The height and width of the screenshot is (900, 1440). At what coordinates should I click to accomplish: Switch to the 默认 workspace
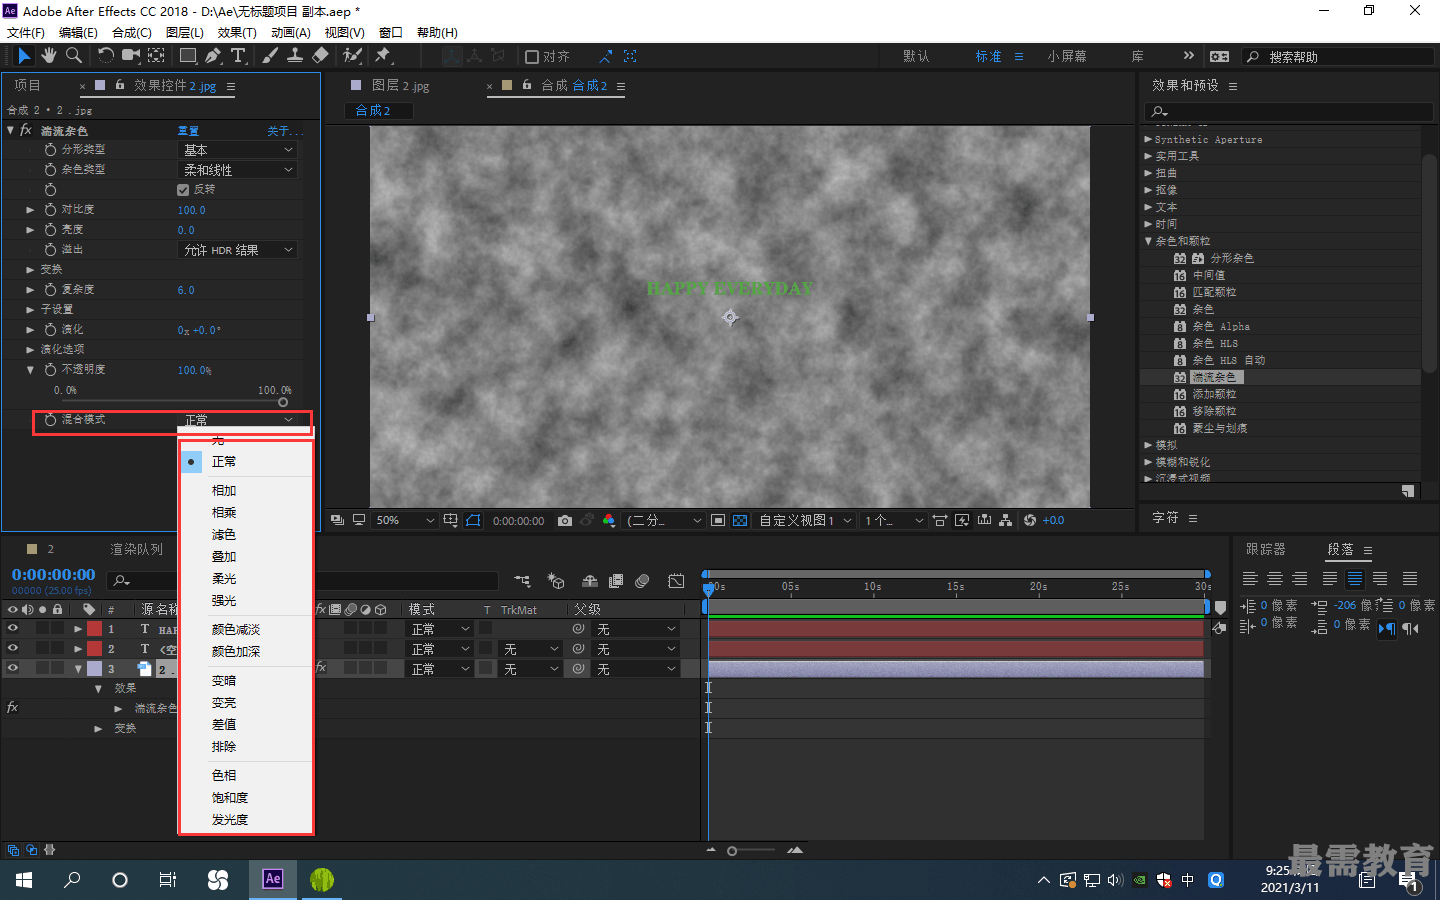pyautogui.click(x=916, y=57)
